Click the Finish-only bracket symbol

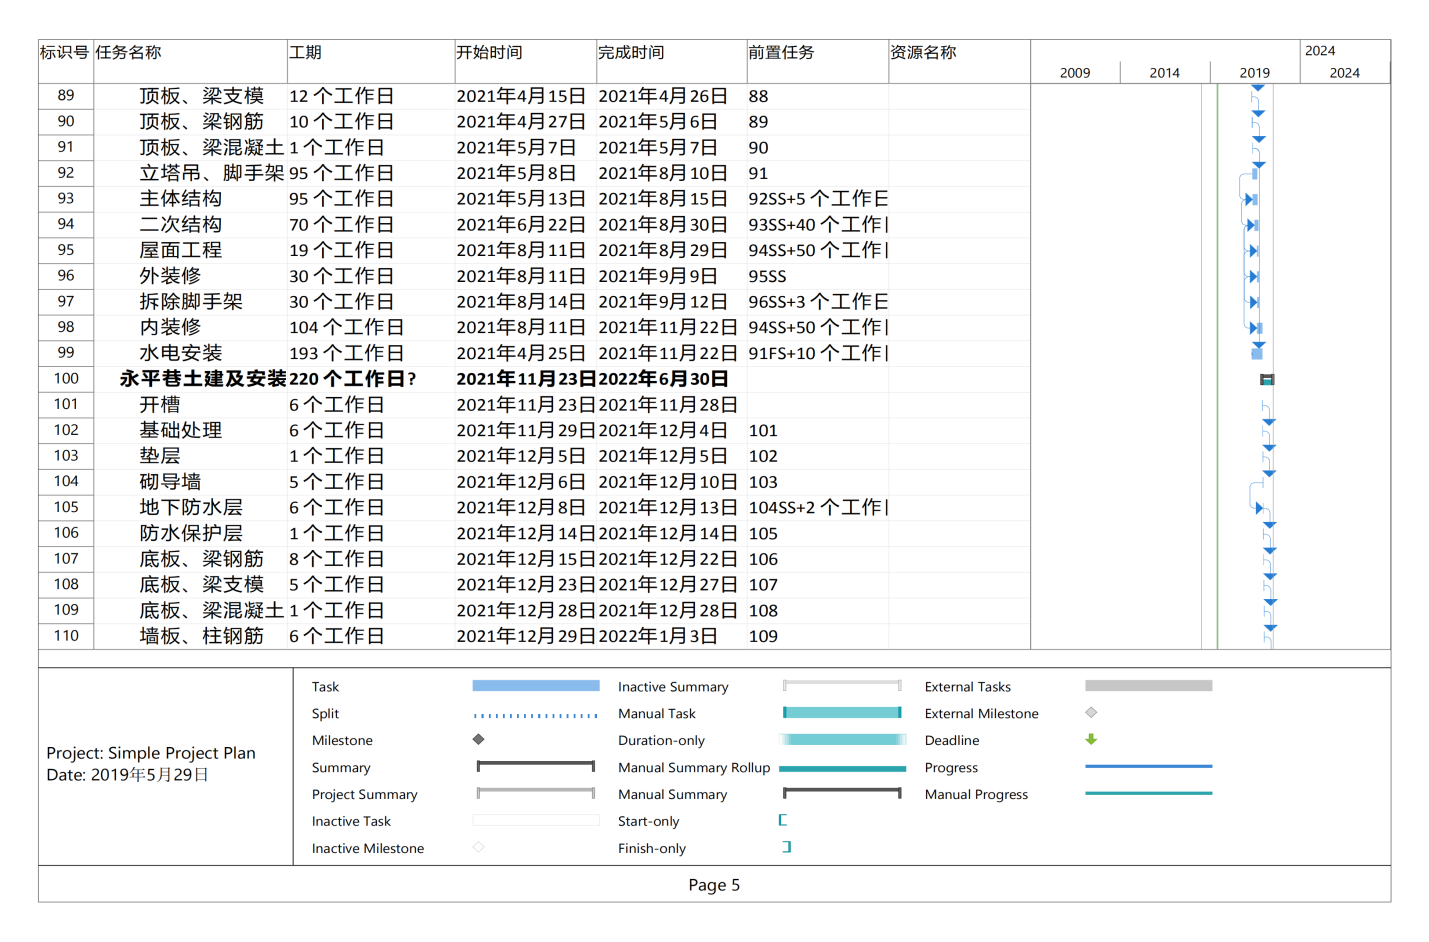click(x=787, y=847)
